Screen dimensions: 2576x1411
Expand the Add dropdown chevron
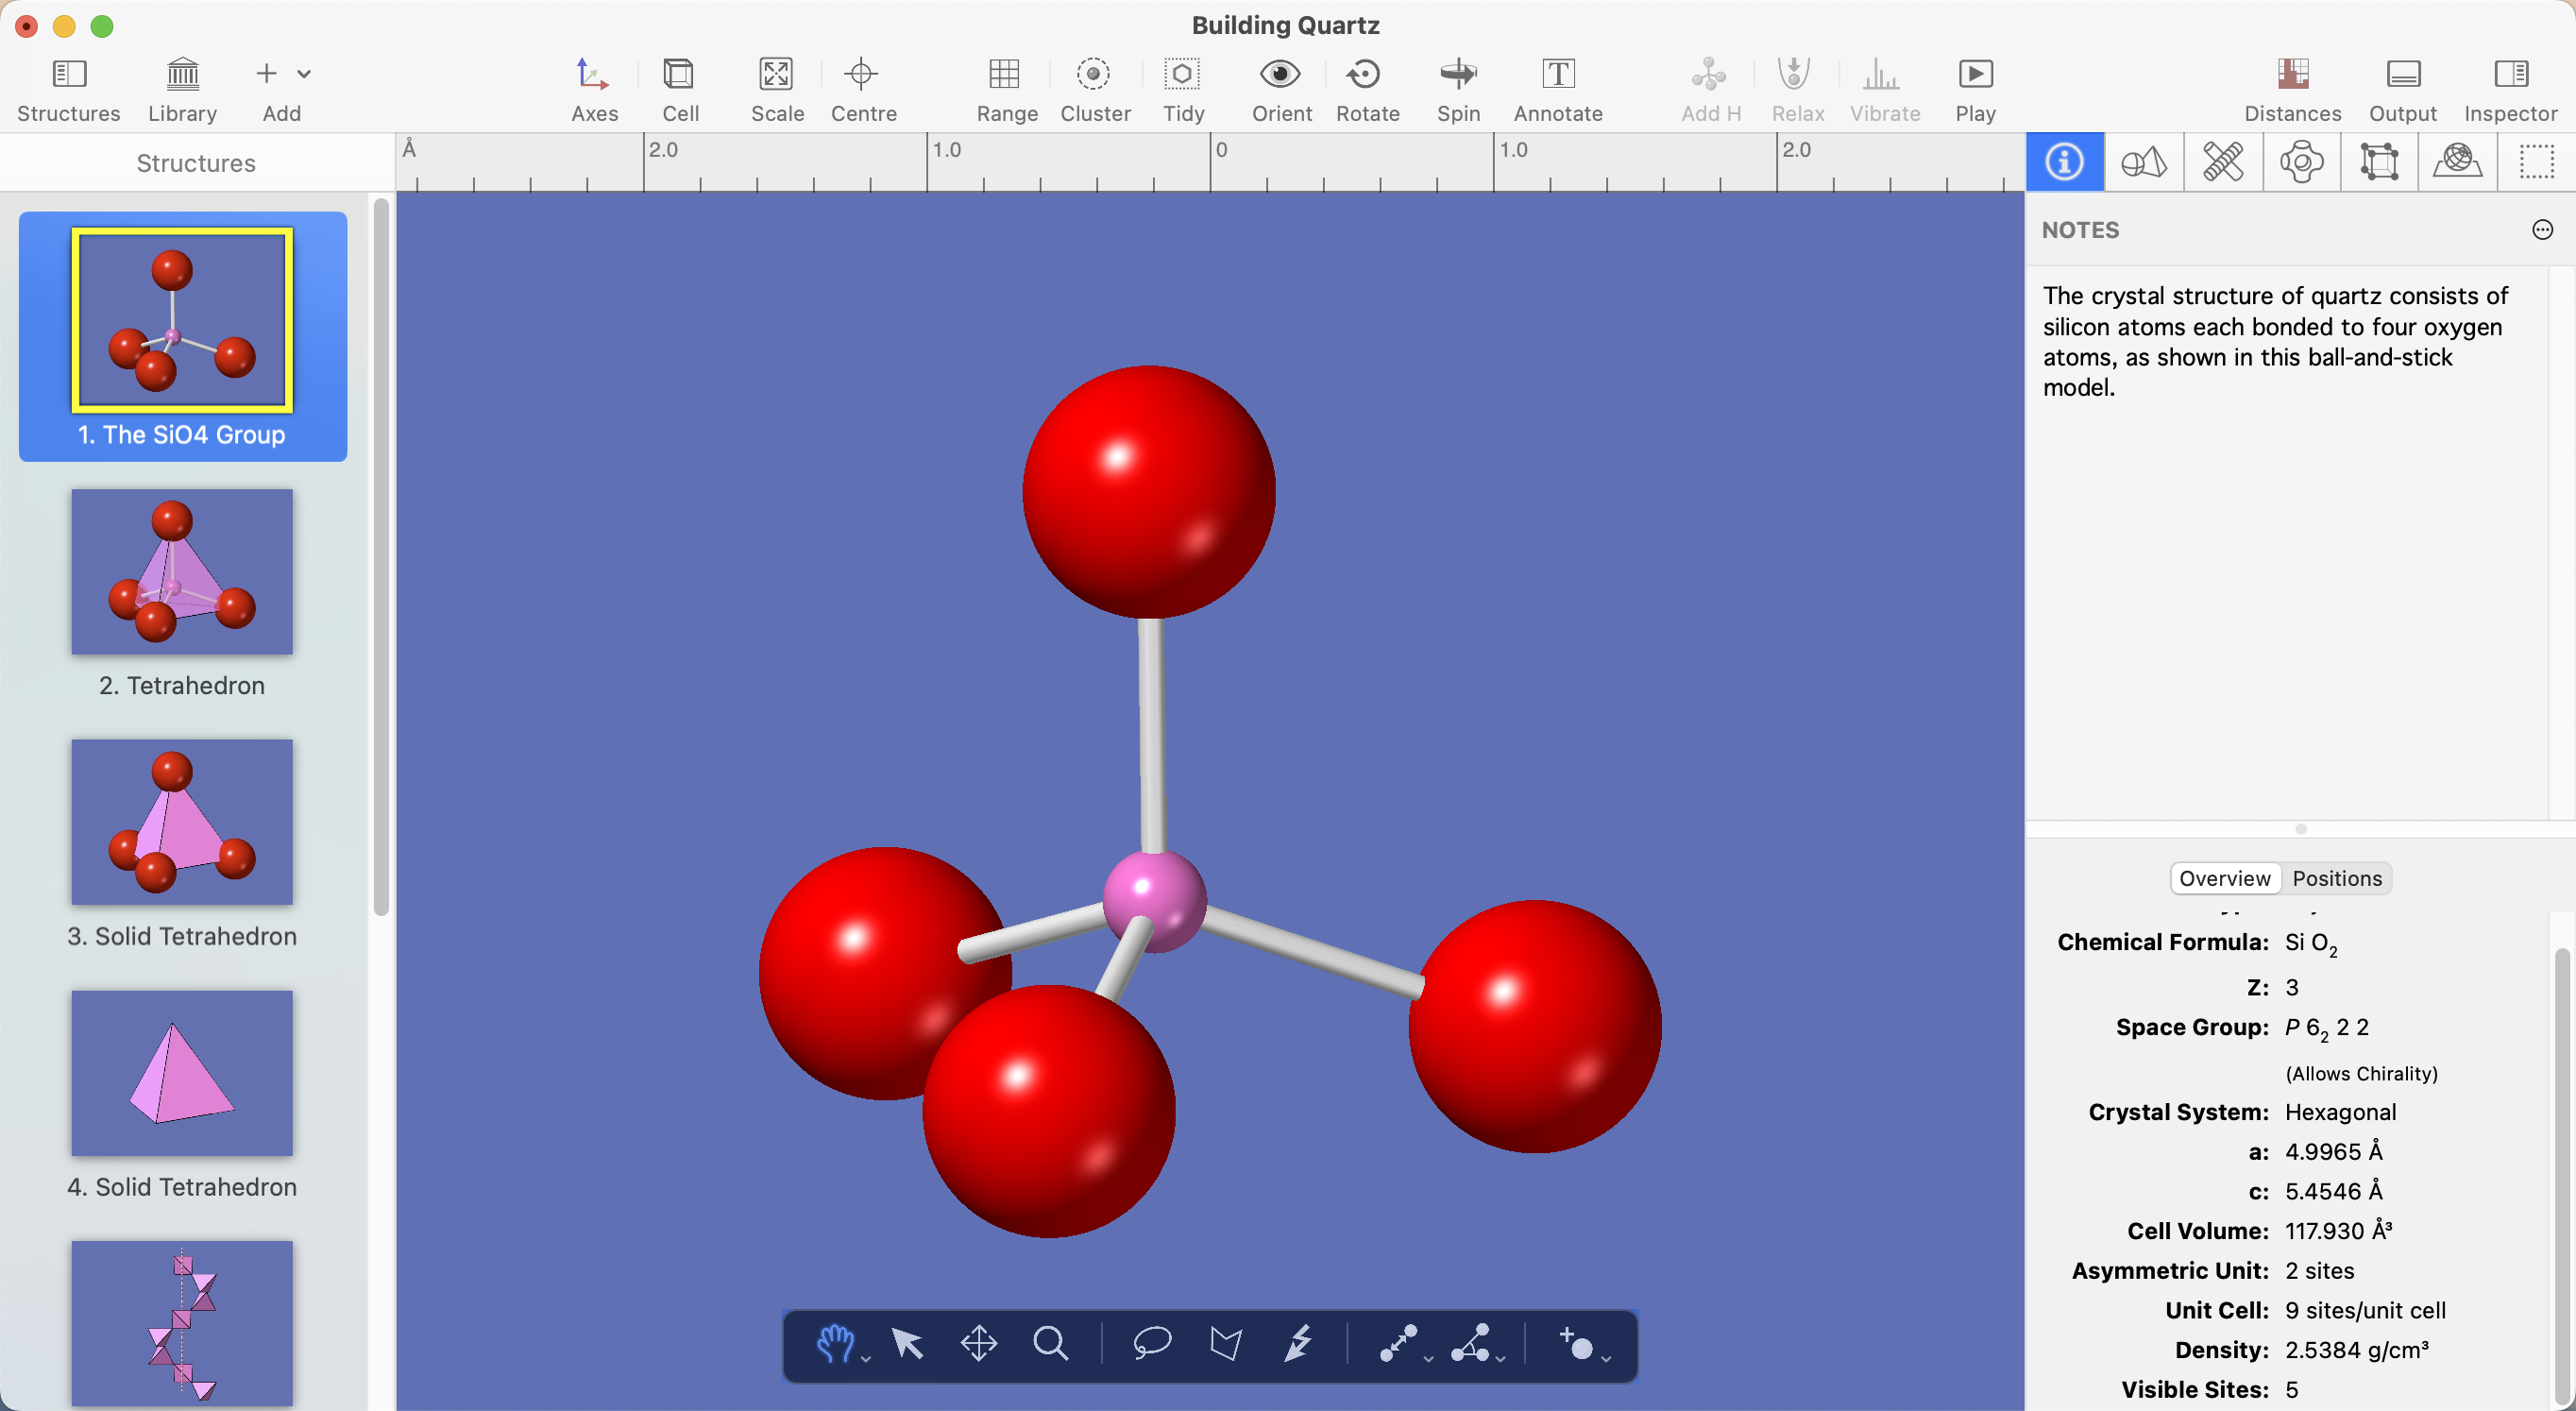click(x=304, y=74)
